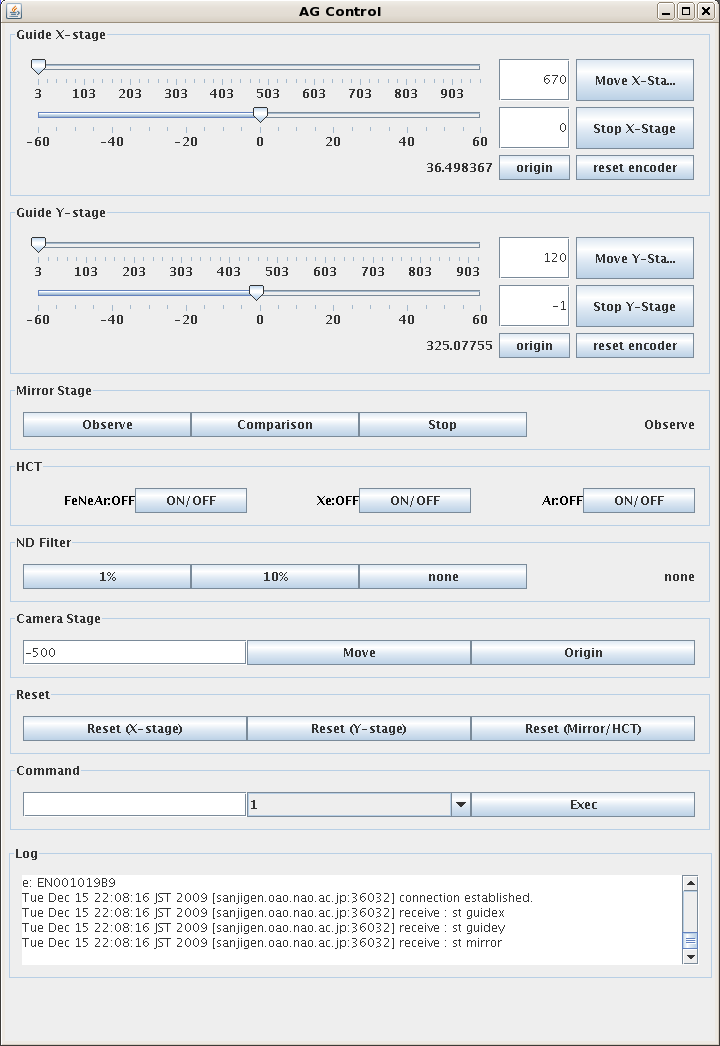
Task: Click Mirror Stage status label Observe
Action: click(x=669, y=424)
